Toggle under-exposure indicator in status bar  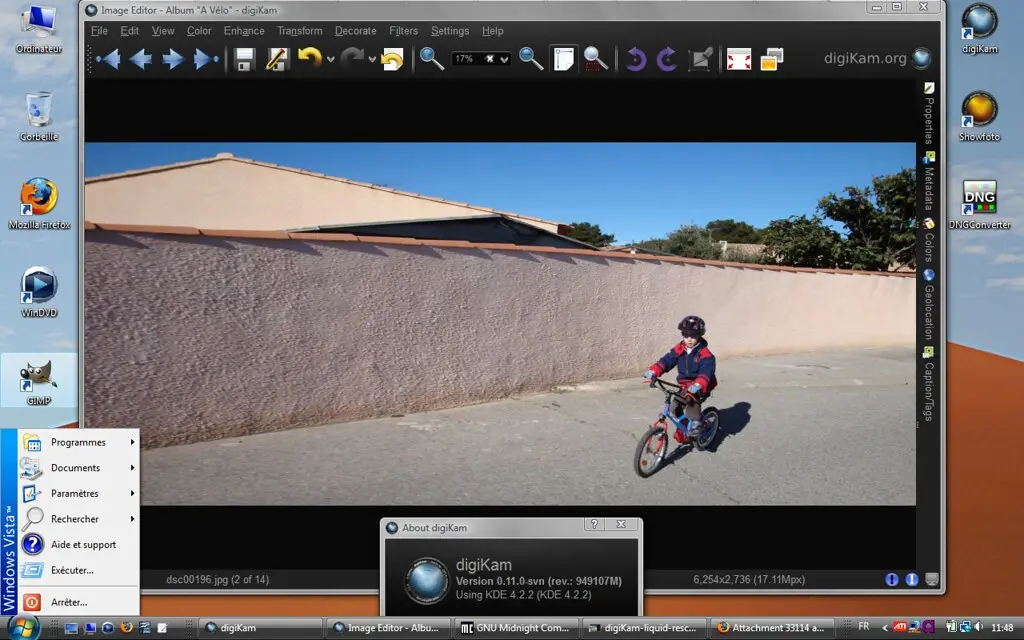pos(891,579)
